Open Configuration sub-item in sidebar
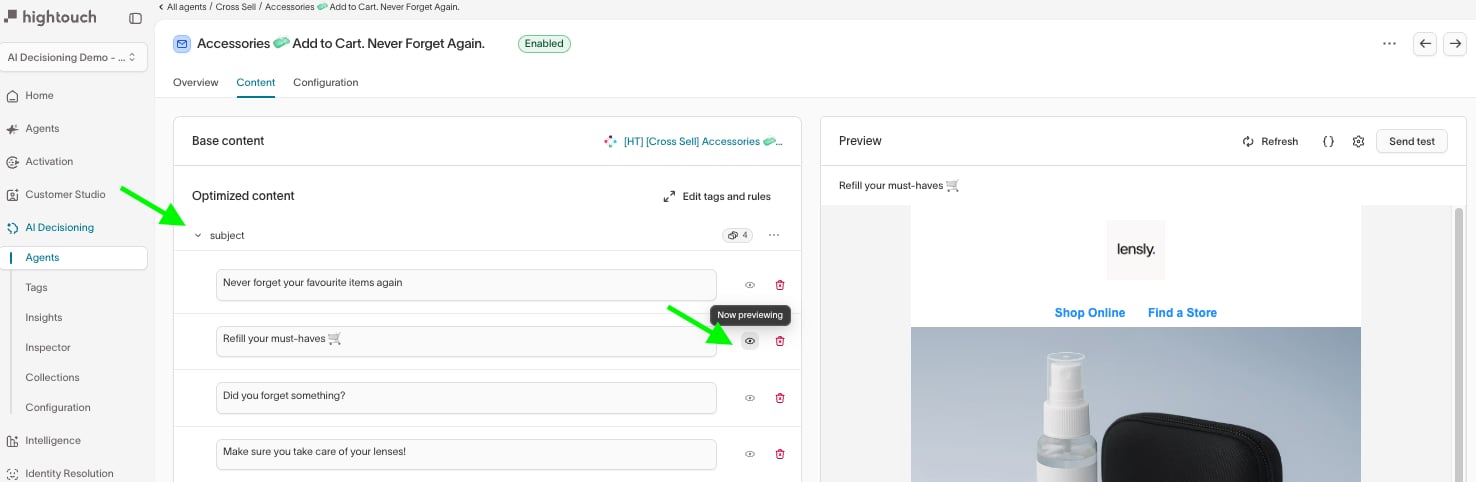This screenshot has height=482, width=1476. [58, 408]
